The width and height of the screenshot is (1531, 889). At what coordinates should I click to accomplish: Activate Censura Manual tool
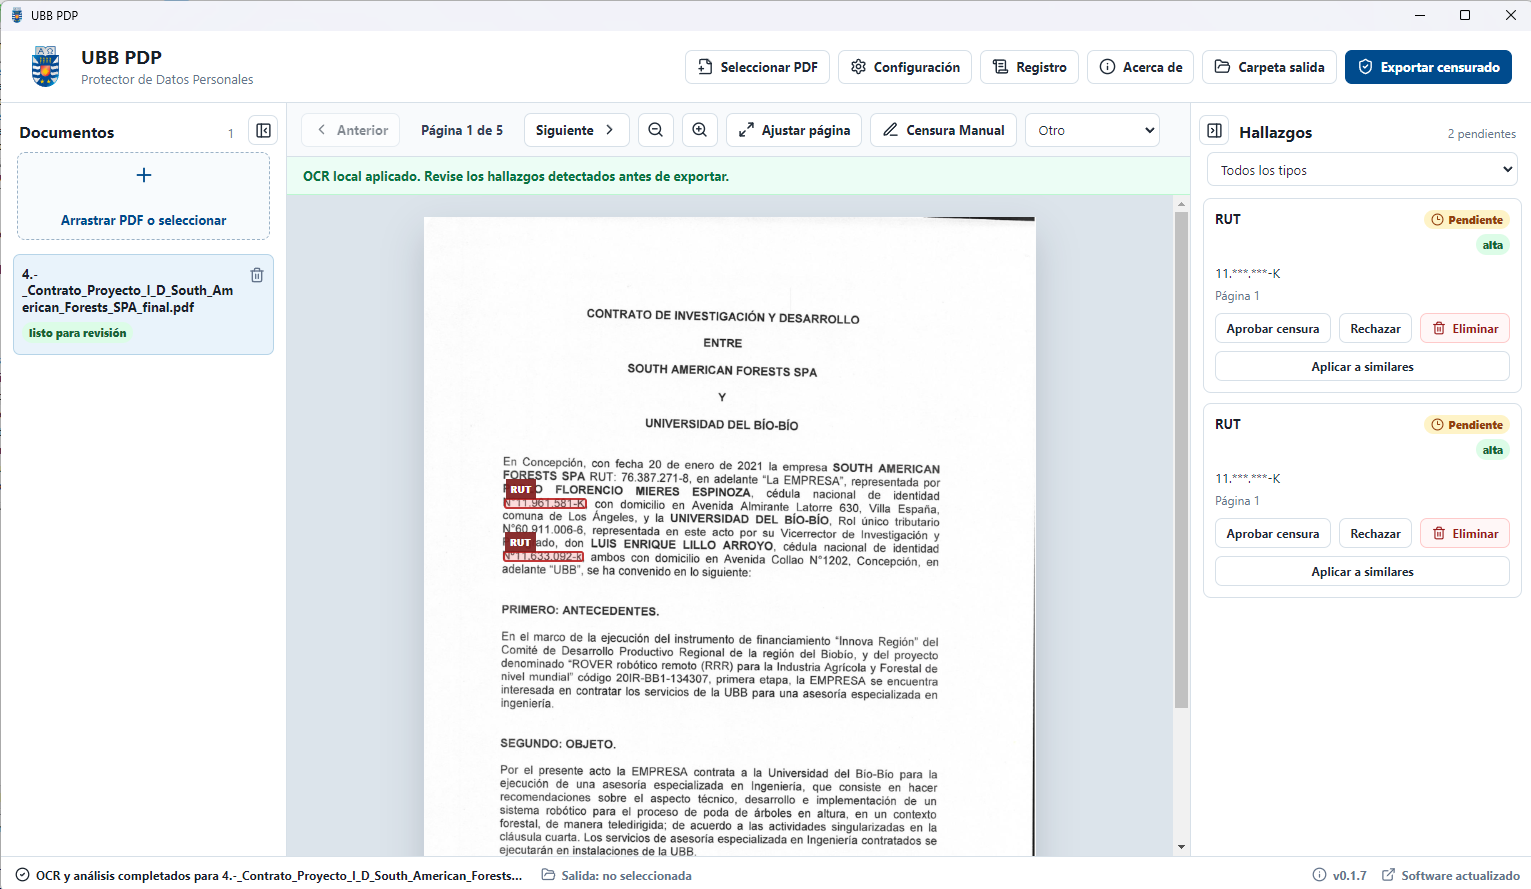point(944,130)
